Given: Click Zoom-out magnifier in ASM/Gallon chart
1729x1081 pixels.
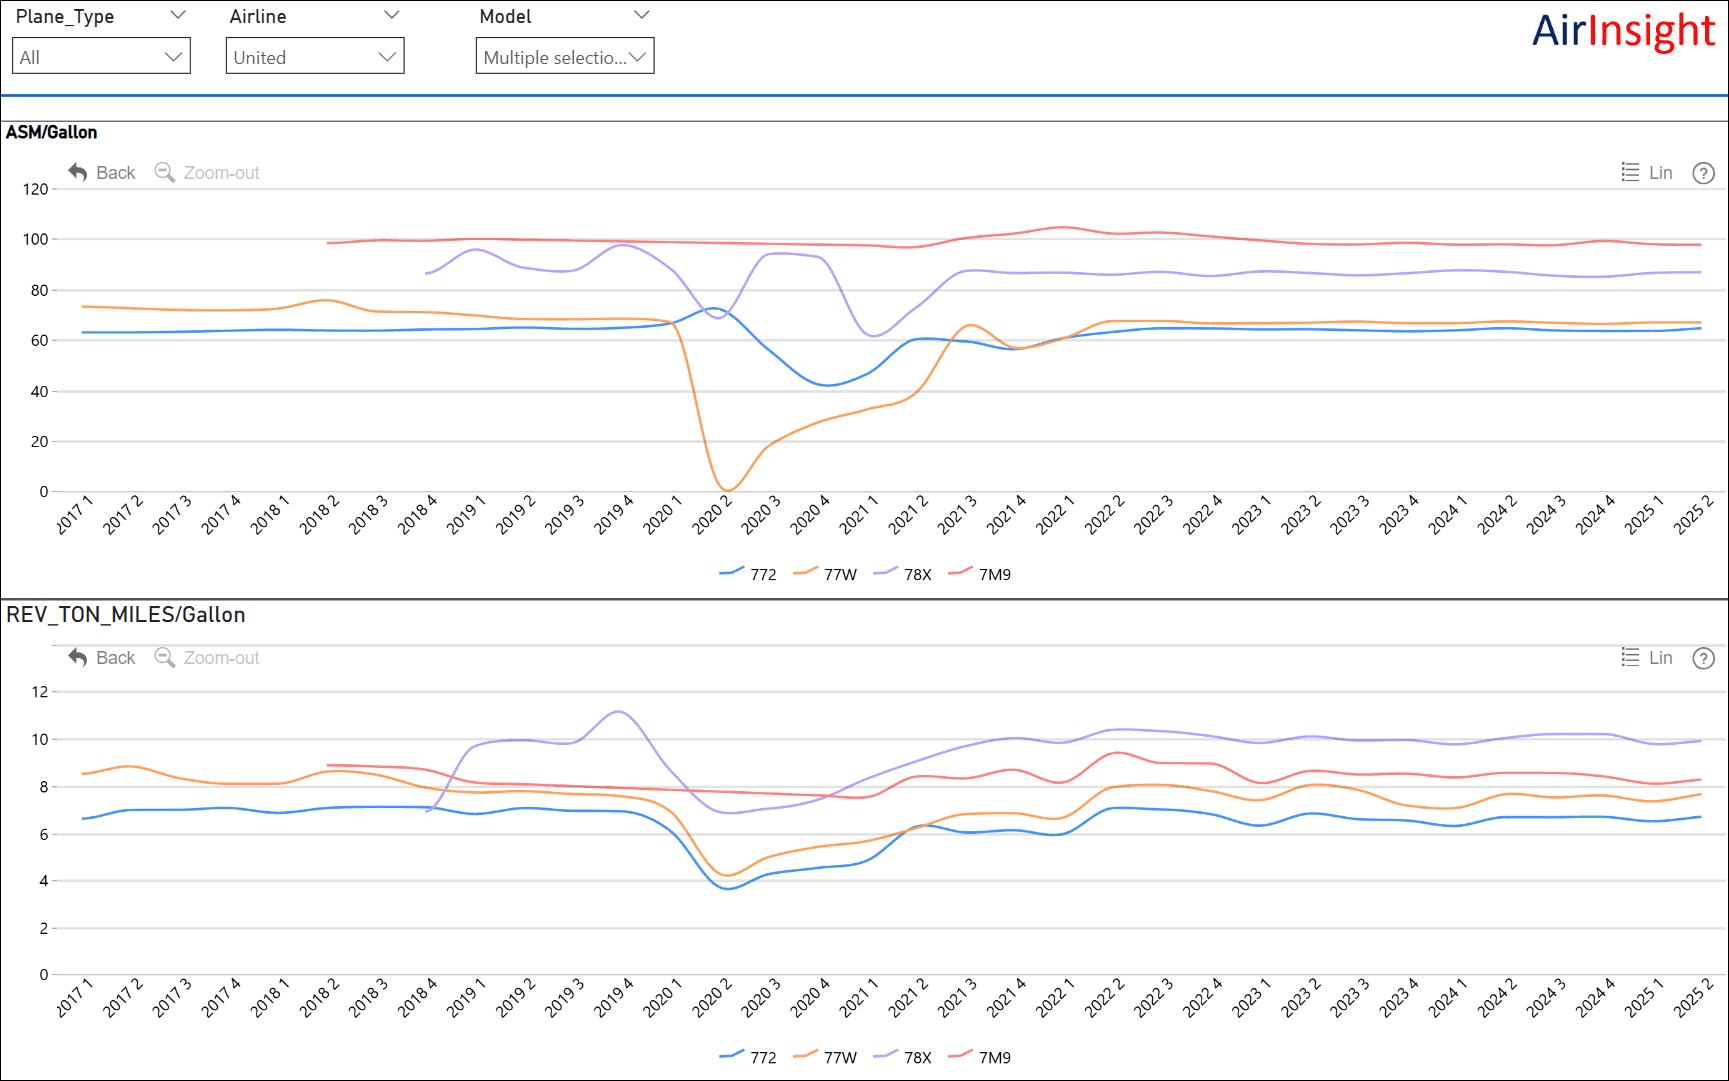Looking at the screenshot, I should tap(165, 172).
